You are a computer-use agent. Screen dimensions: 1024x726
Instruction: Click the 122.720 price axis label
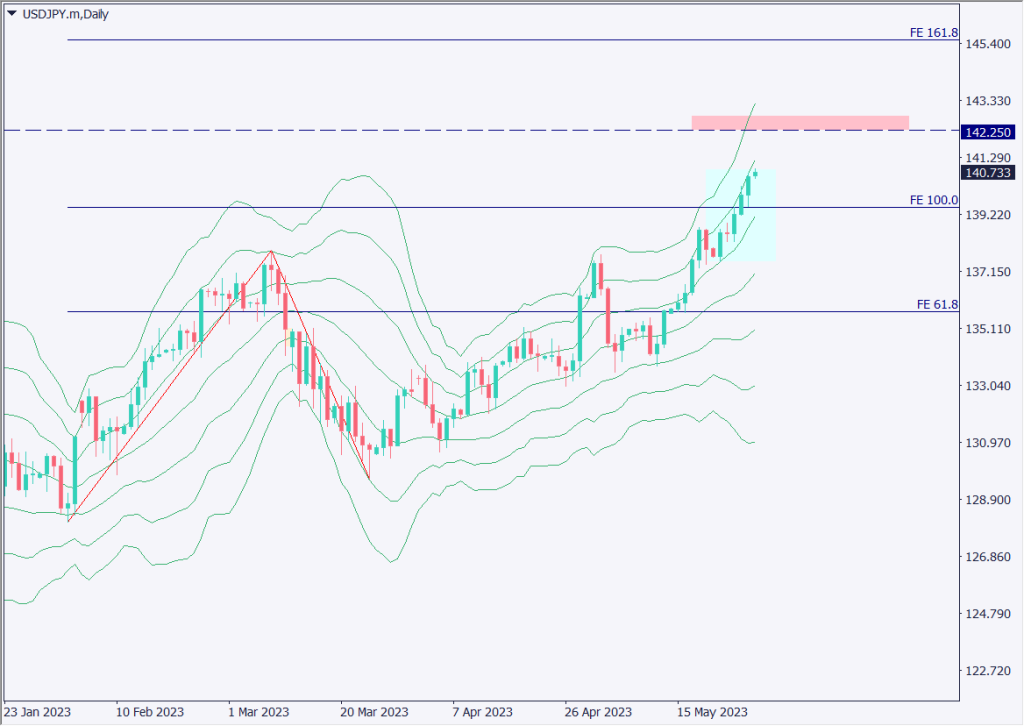pyautogui.click(x=985, y=671)
